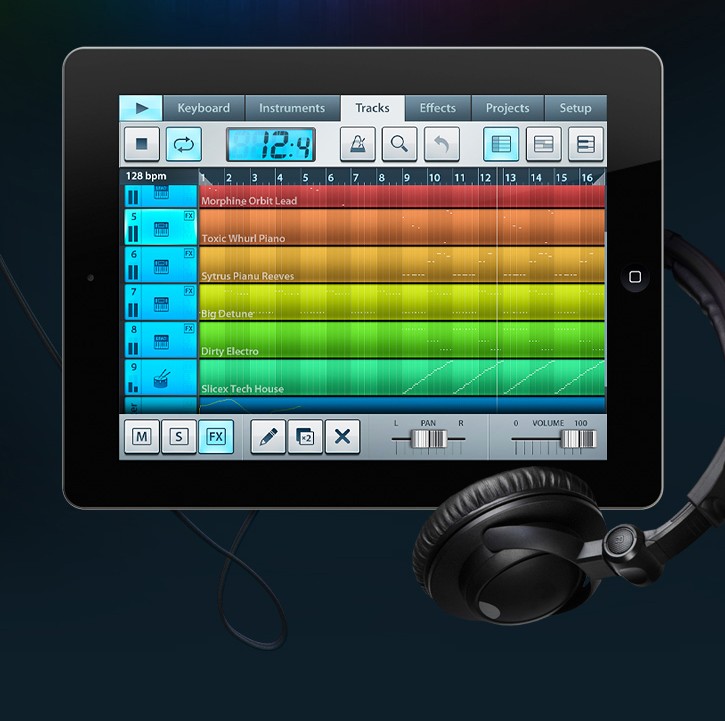This screenshot has height=721, width=725.
Task: Jump to bar 9 on the timeline
Action: [406, 178]
